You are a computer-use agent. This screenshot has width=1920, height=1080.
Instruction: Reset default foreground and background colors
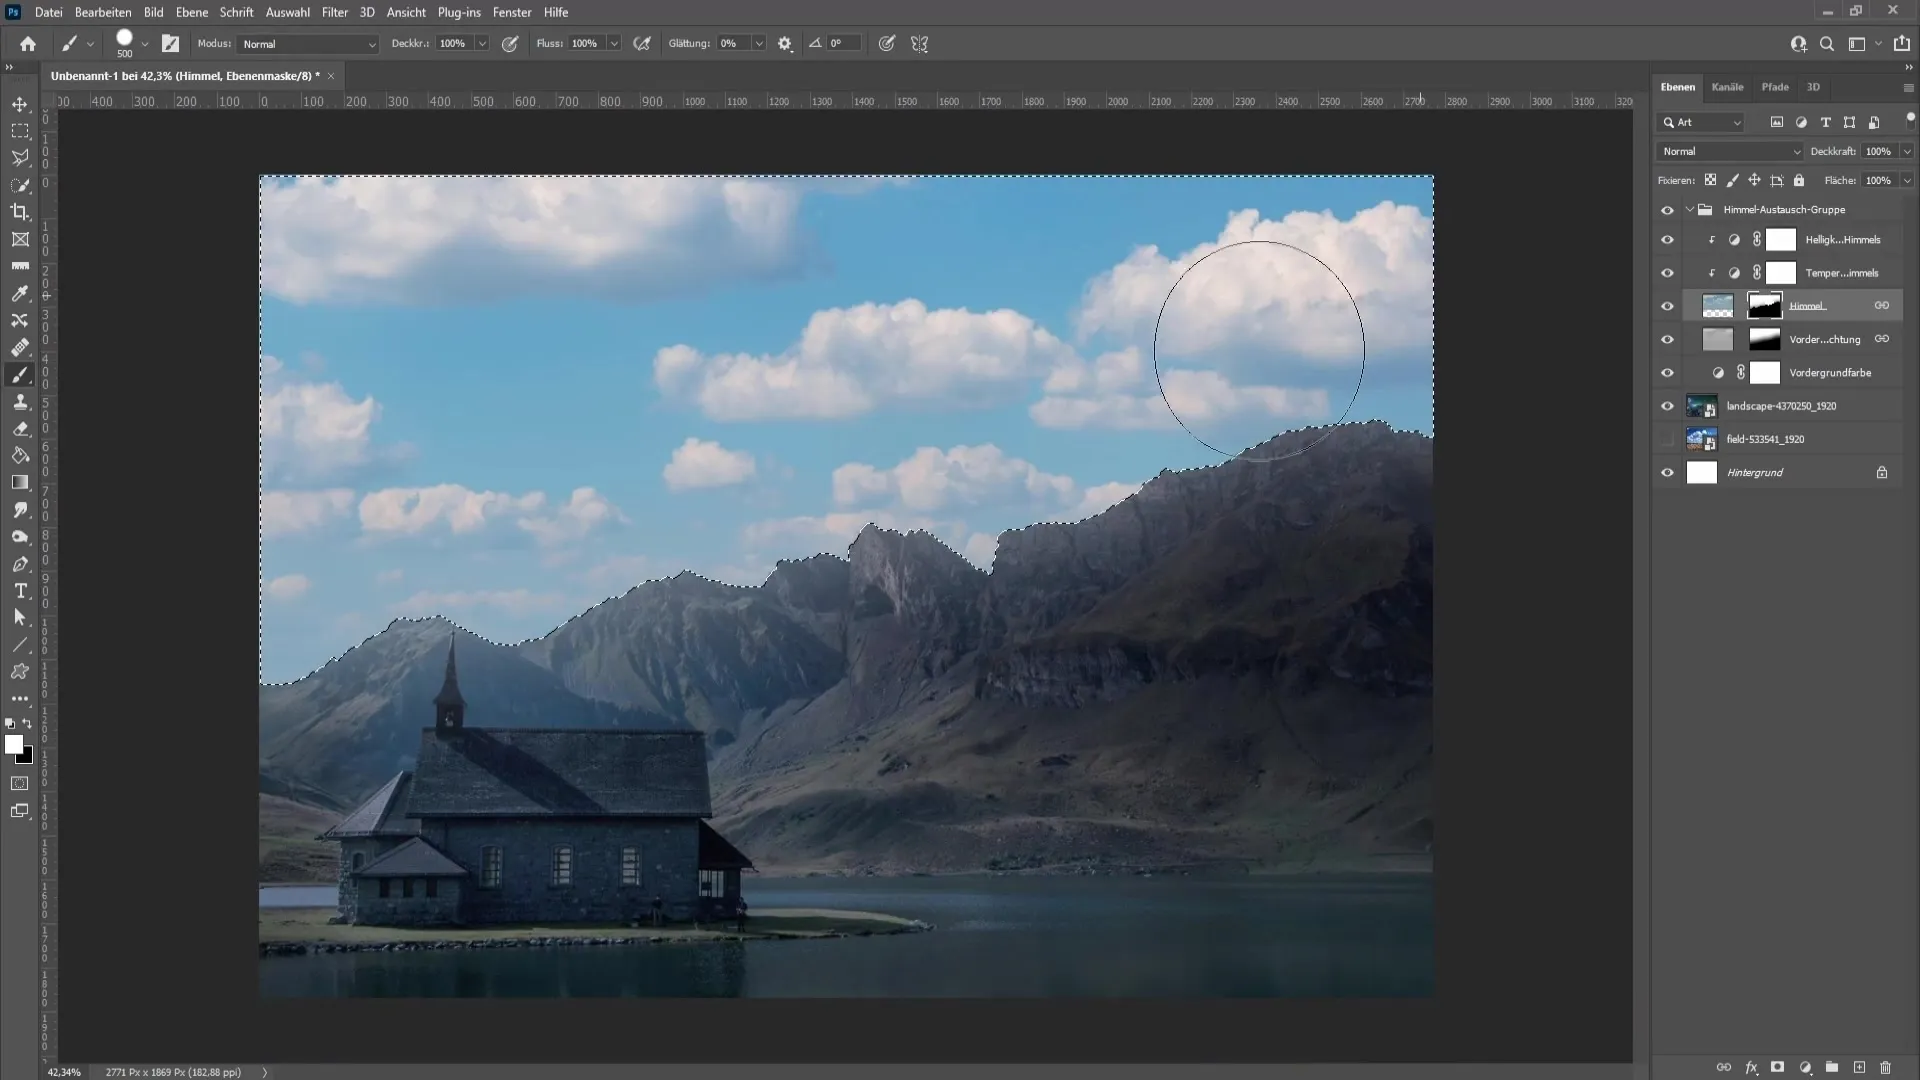click(x=10, y=723)
